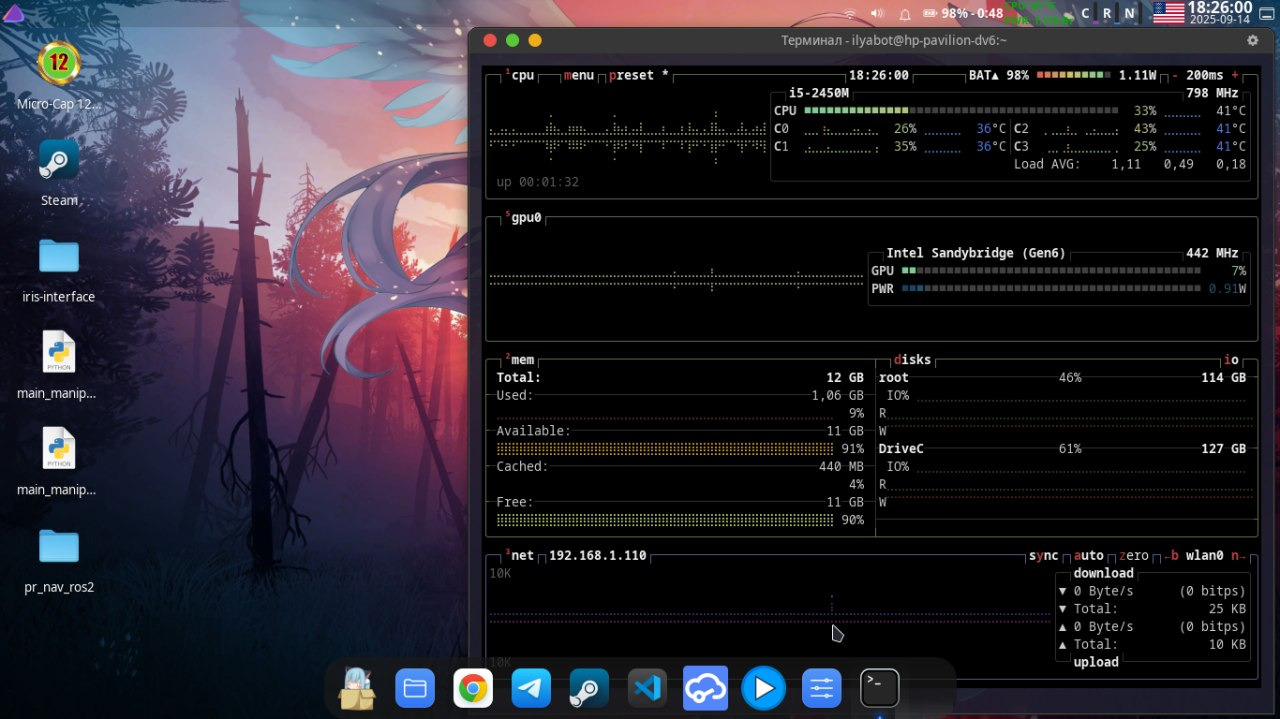Click the preset option in btop
The image size is (1280, 719).
point(631,76)
